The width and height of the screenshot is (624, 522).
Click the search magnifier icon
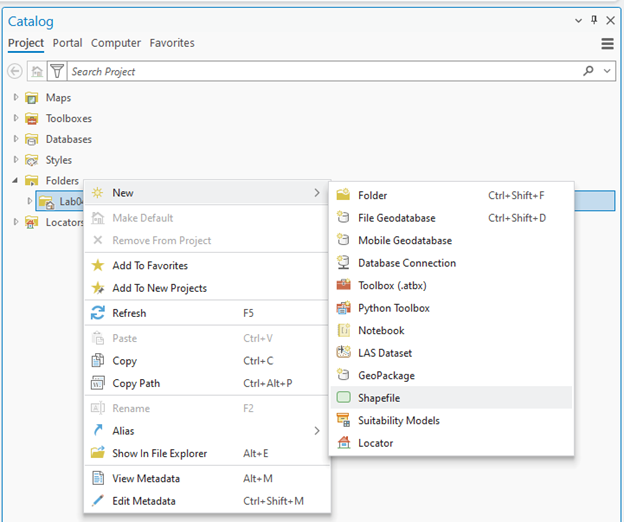coord(589,72)
